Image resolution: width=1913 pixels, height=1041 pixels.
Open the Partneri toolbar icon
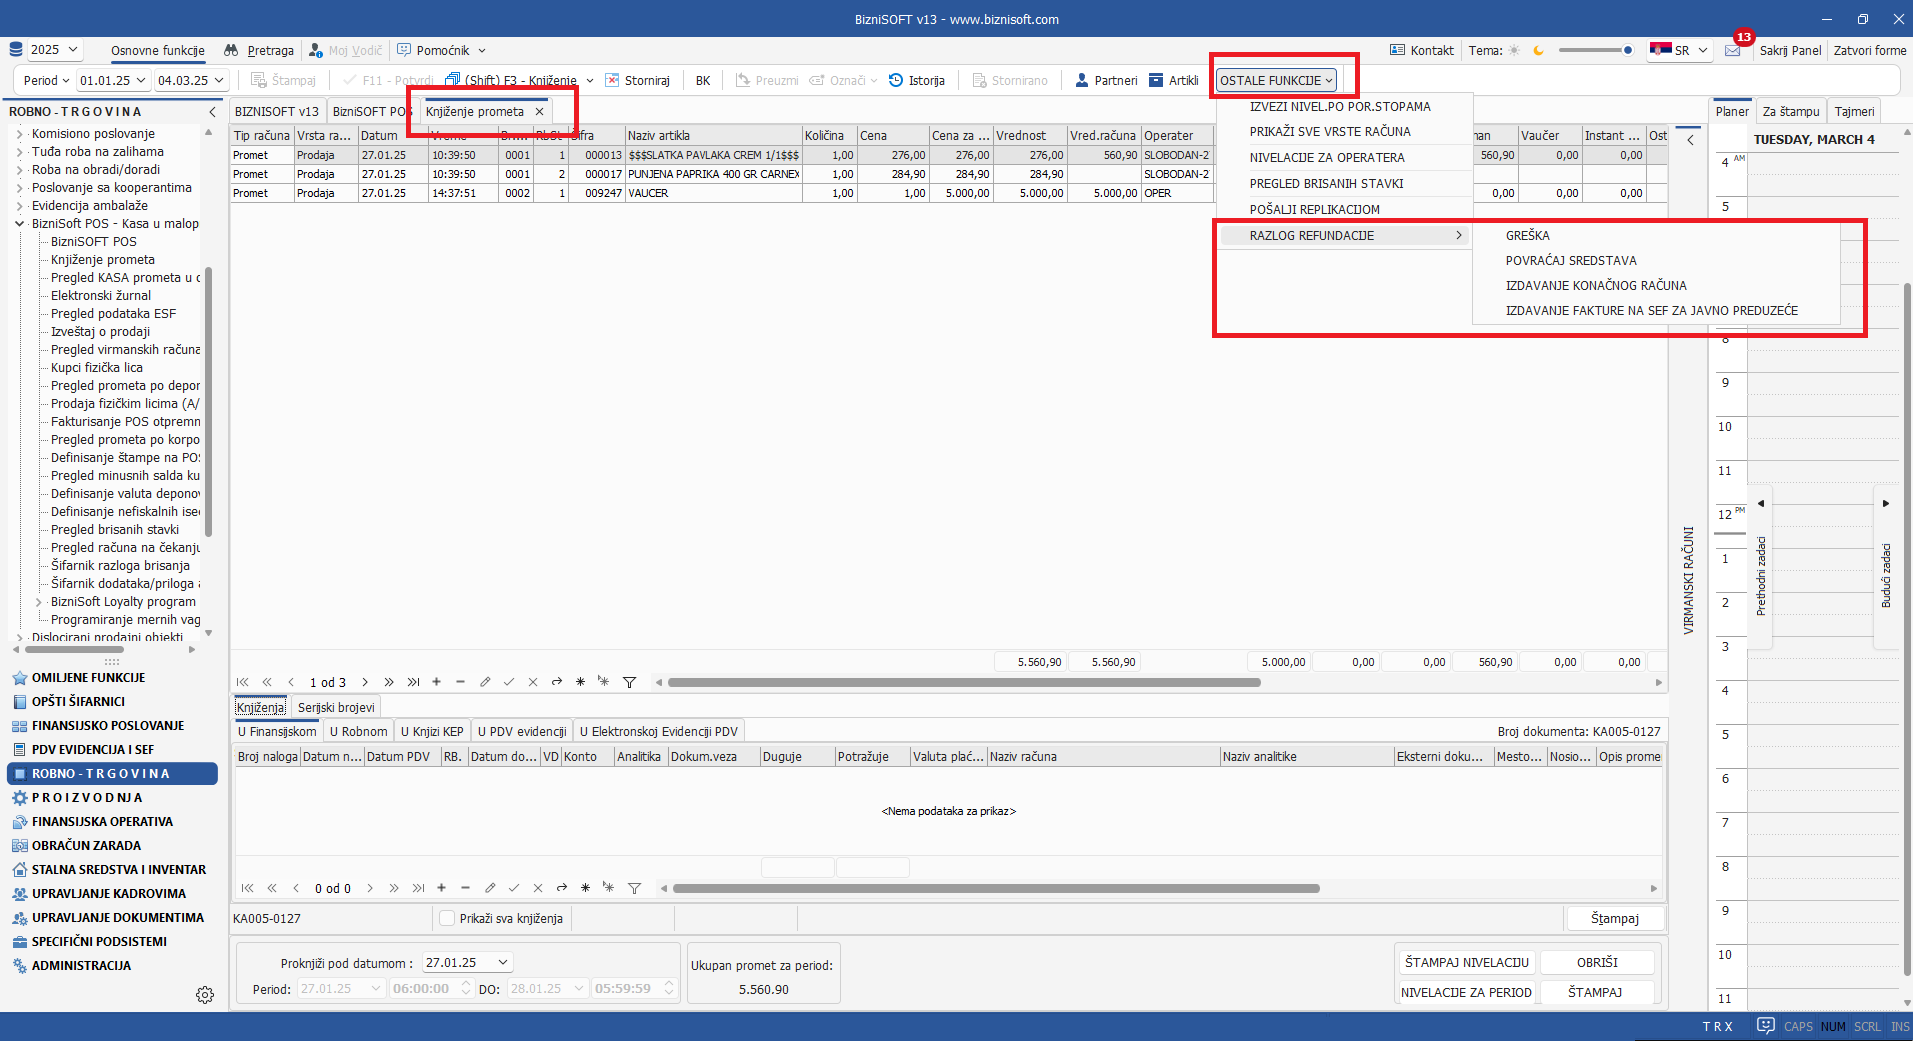(x=1082, y=81)
